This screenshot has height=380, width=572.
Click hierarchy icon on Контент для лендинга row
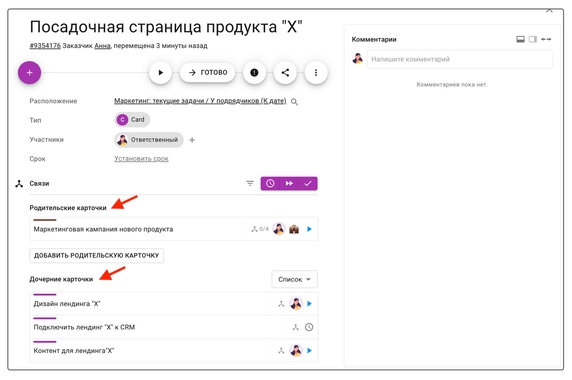[x=281, y=350]
